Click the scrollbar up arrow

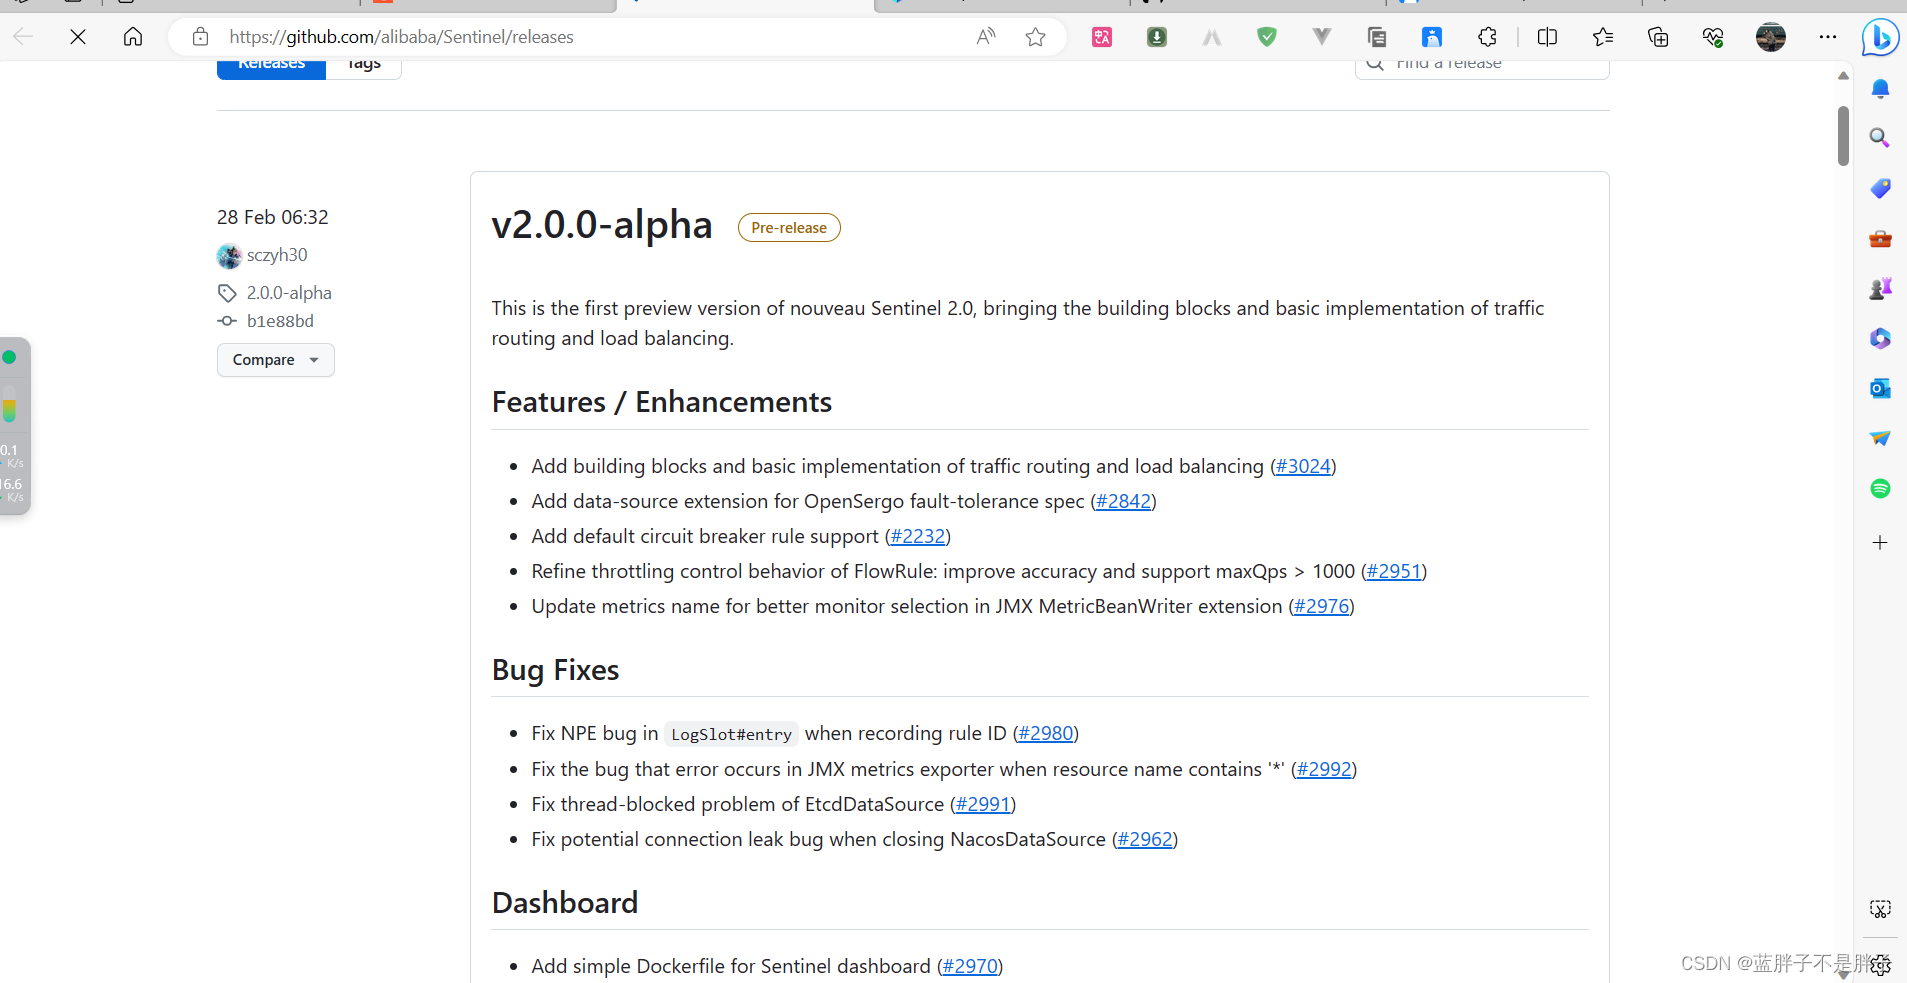[1843, 76]
